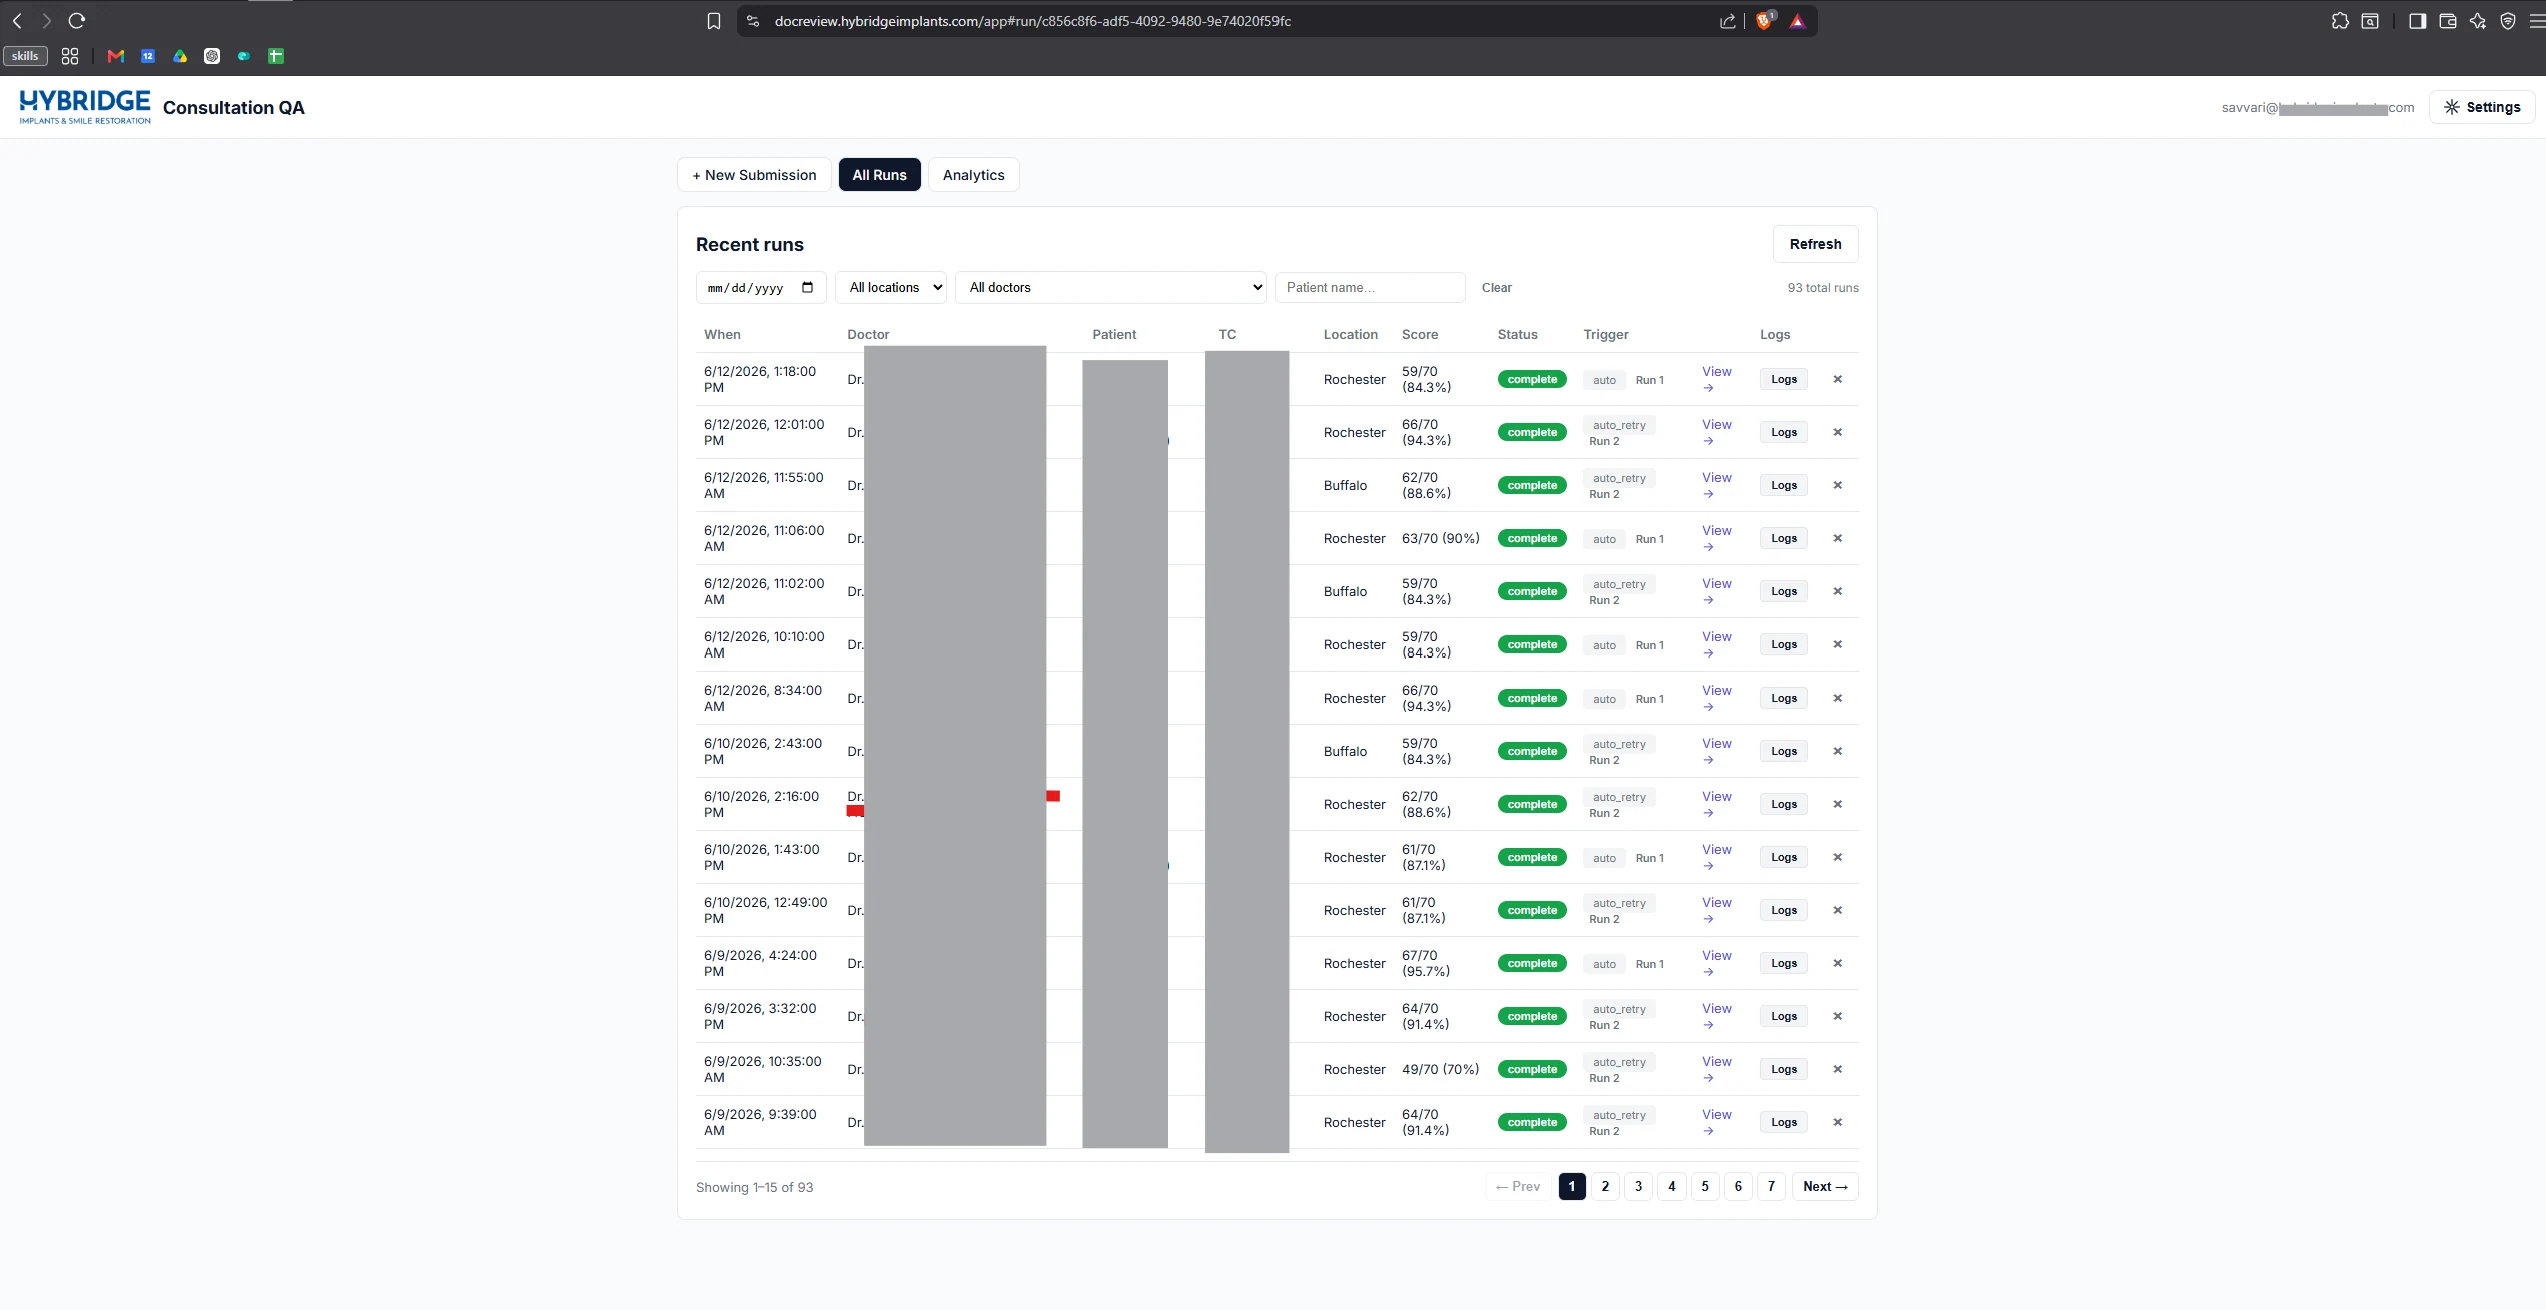The image size is (2546, 1310).
Task: View the 6/12/2026 12:01:00 PM run
Action: [1717, 432]
